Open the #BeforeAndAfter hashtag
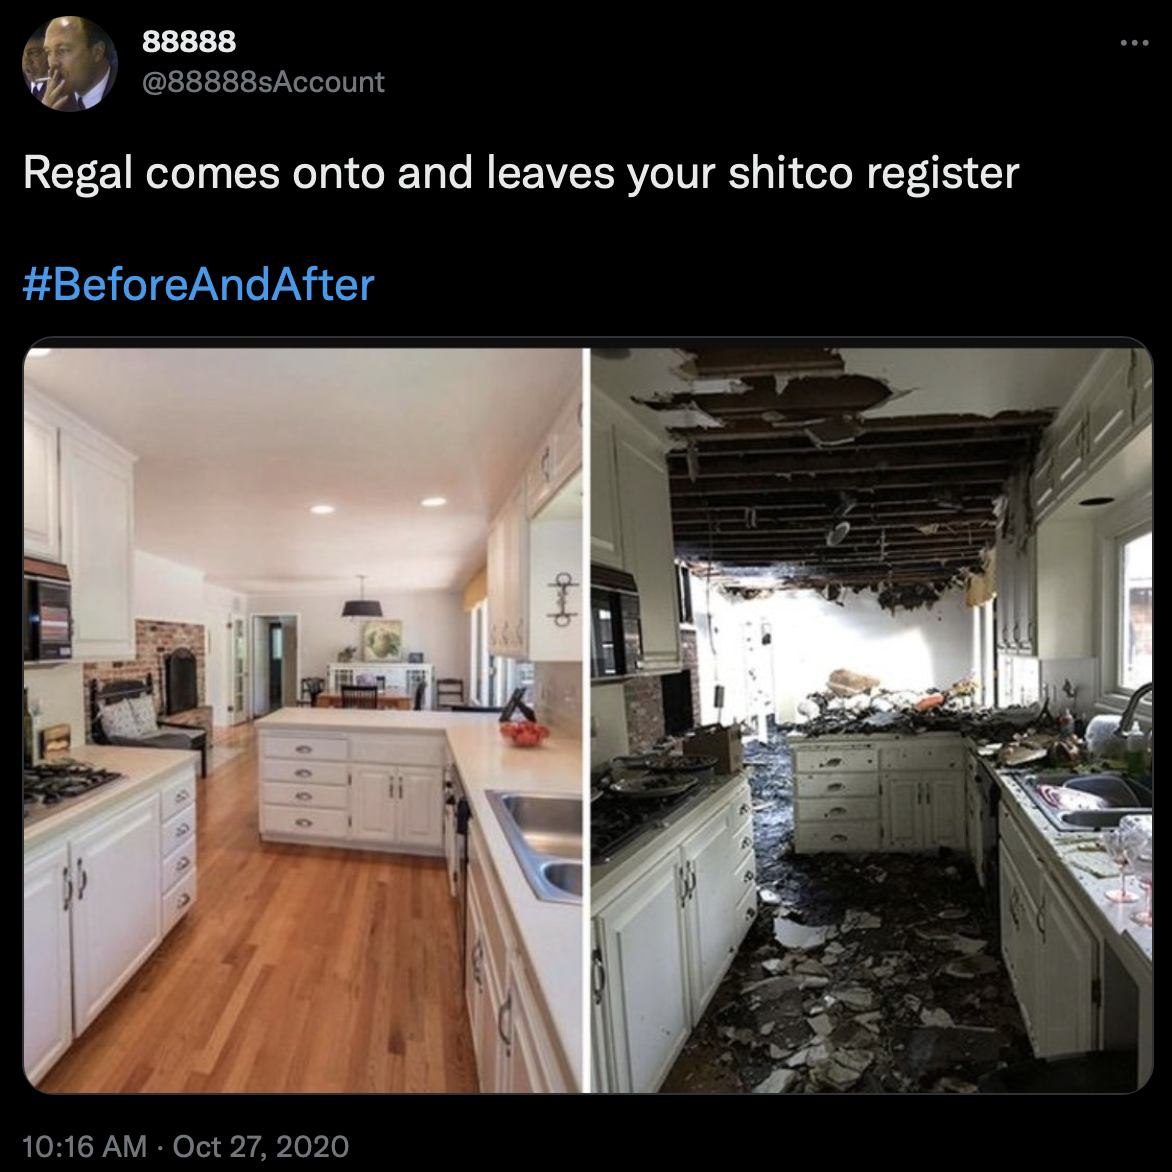1172x1172 pixels. coord(199,285)
